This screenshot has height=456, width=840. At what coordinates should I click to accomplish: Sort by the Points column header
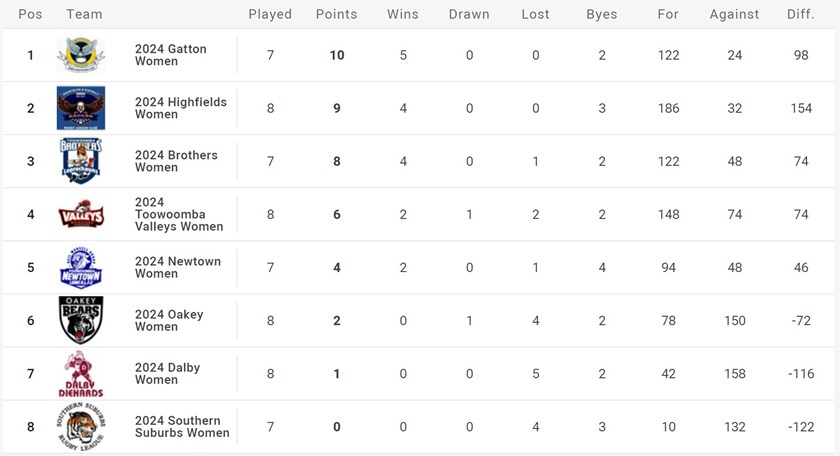[x=336, y=15]
